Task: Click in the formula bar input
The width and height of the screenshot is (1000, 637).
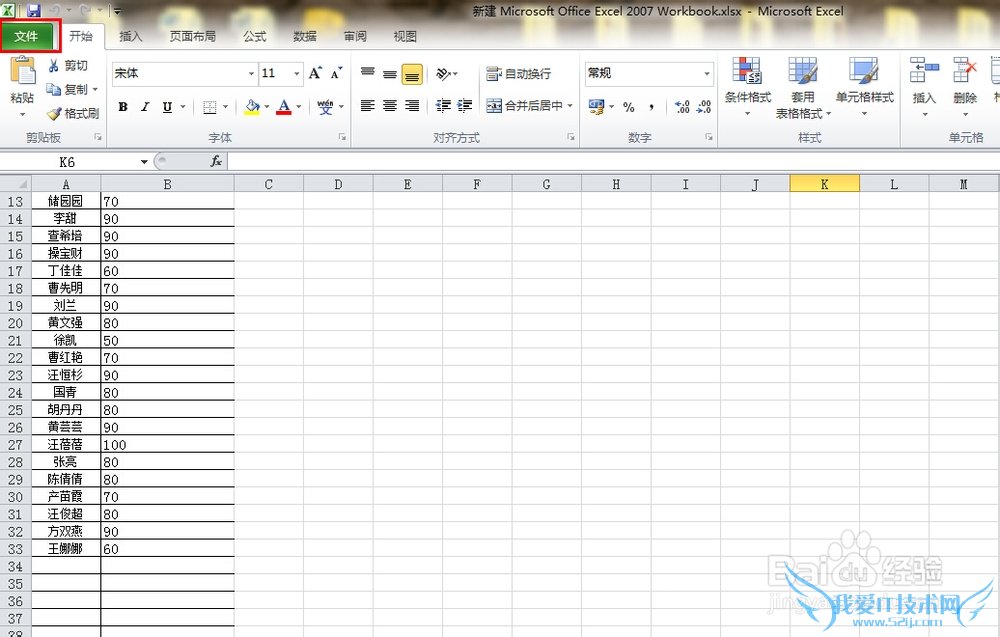Action: [x=614, y=162]
